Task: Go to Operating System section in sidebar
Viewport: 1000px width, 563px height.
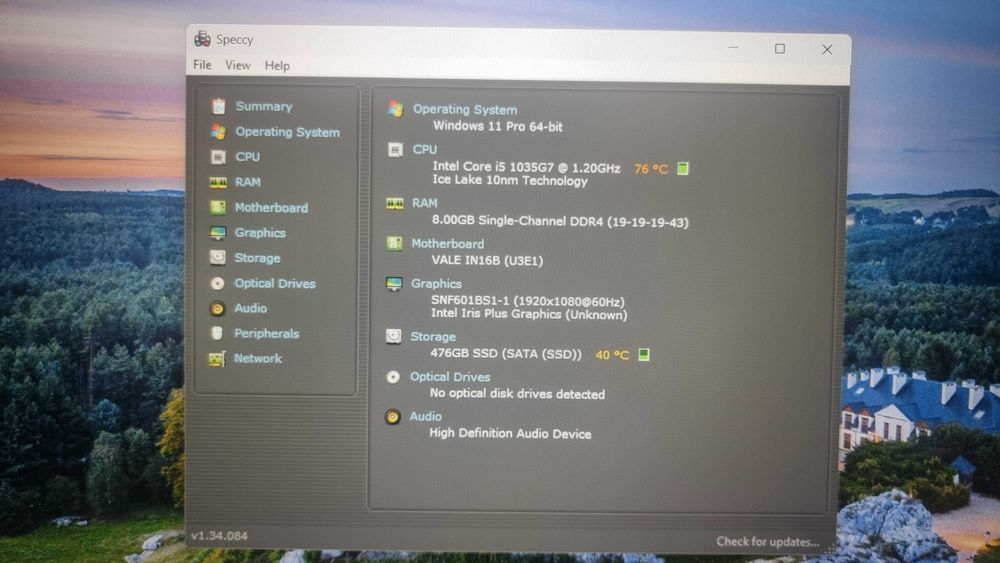Action: 287,132
